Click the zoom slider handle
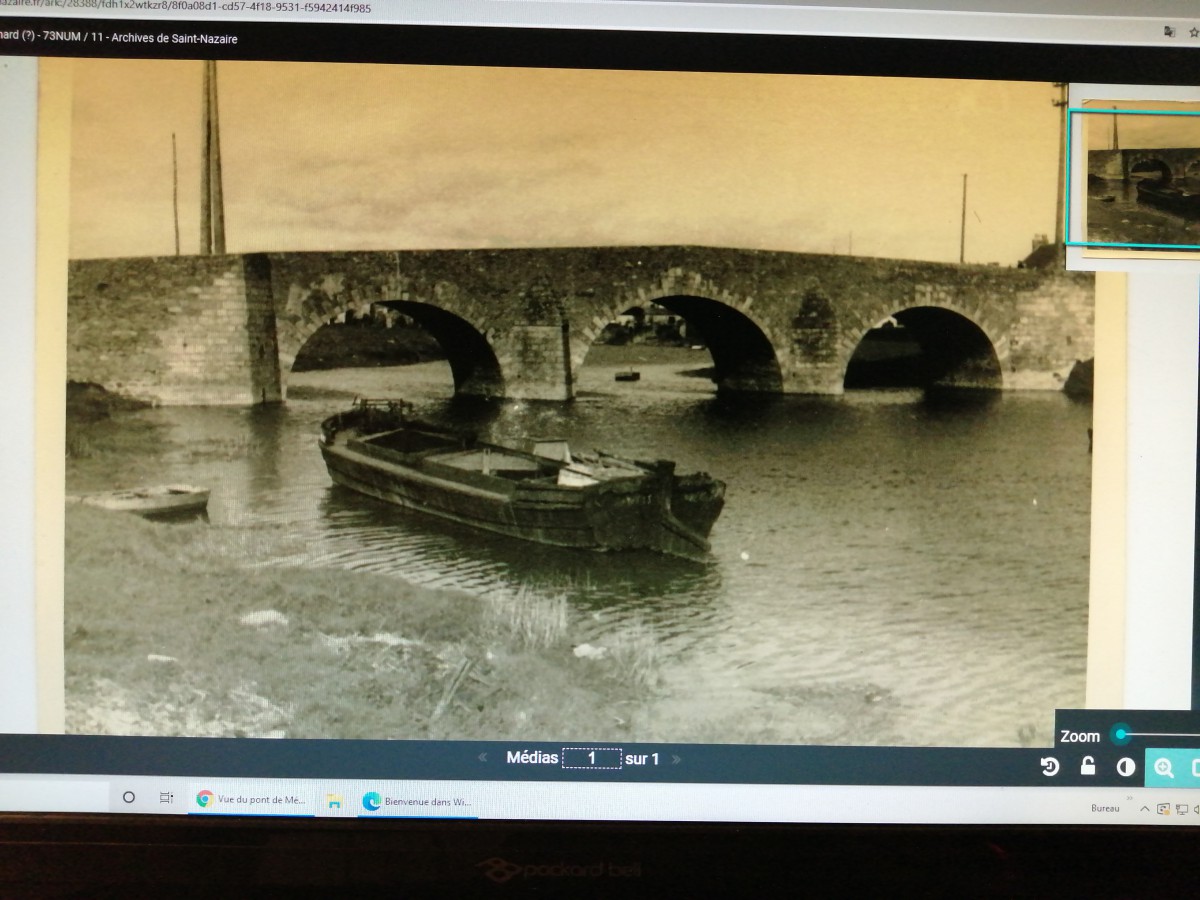This screenshot has height=900, width=1200. tap(1121, 735)
